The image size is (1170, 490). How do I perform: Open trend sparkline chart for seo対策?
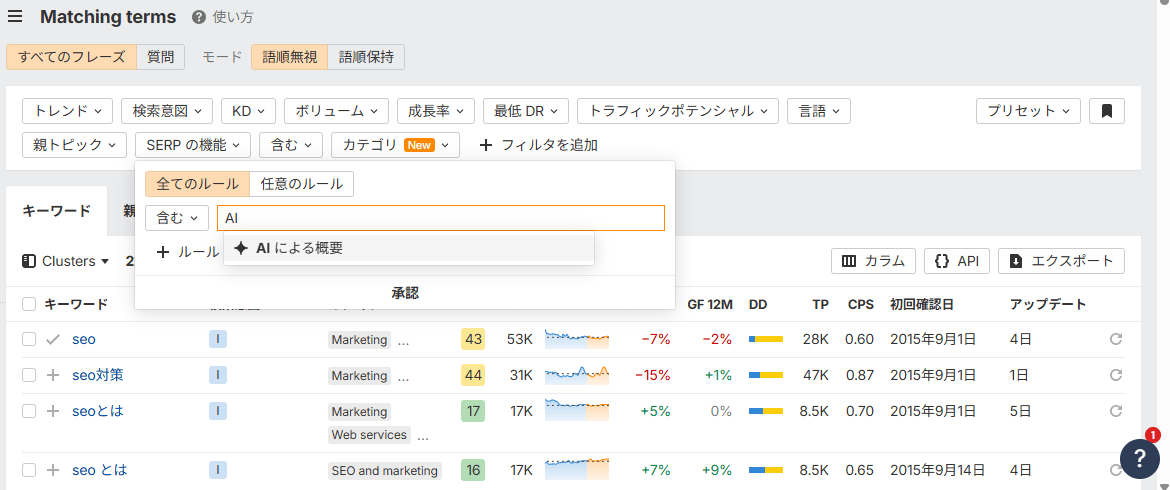coord(577,374)
